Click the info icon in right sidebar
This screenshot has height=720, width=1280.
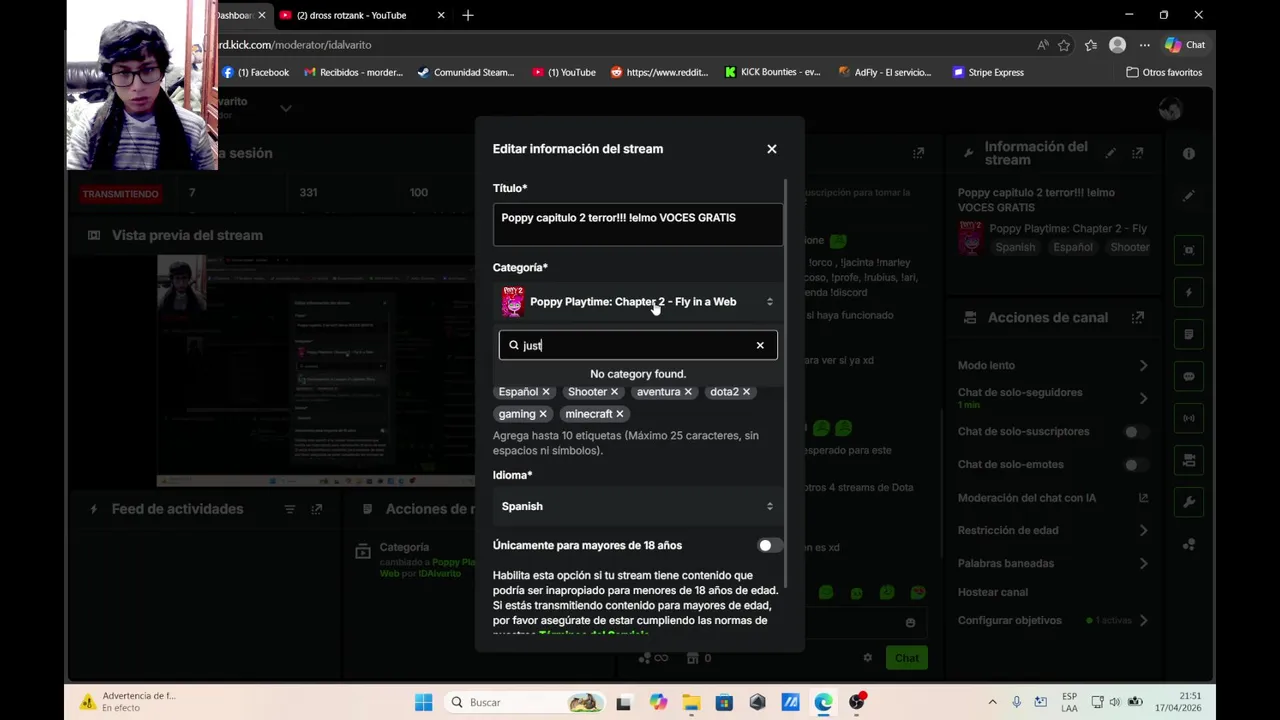coord(1189,154)
